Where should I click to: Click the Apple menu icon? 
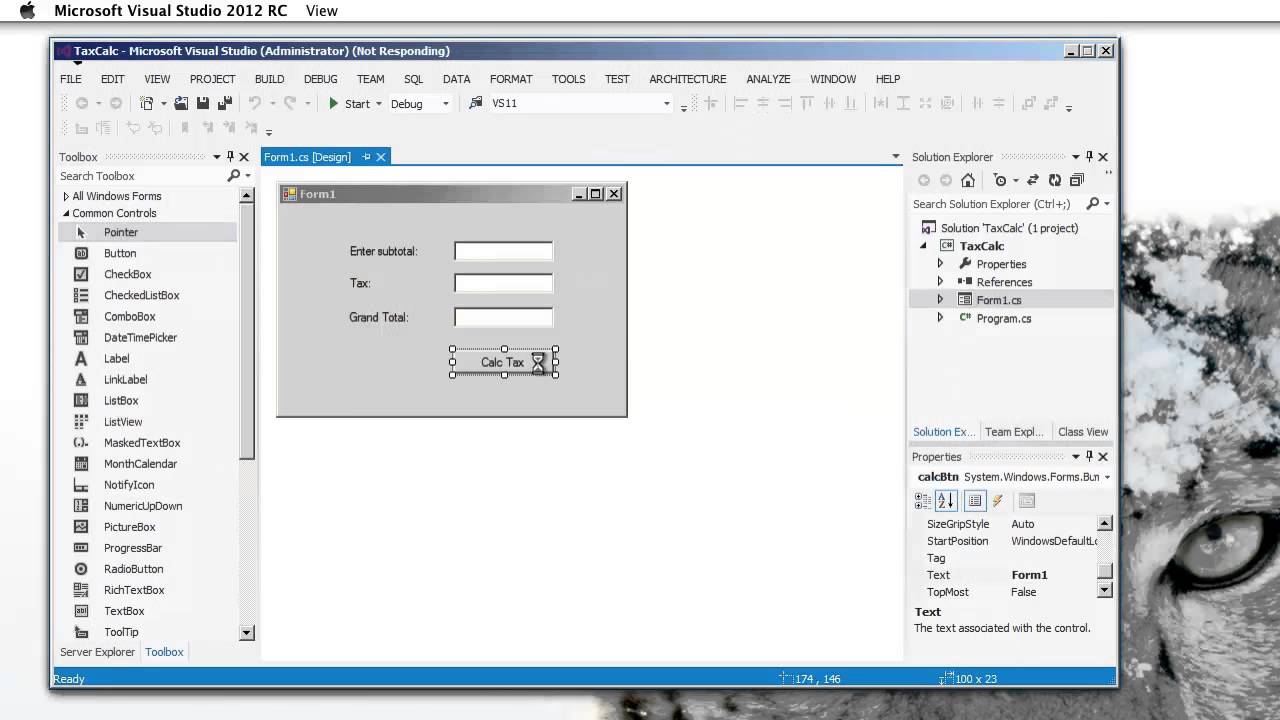click(x=27, y=10)
